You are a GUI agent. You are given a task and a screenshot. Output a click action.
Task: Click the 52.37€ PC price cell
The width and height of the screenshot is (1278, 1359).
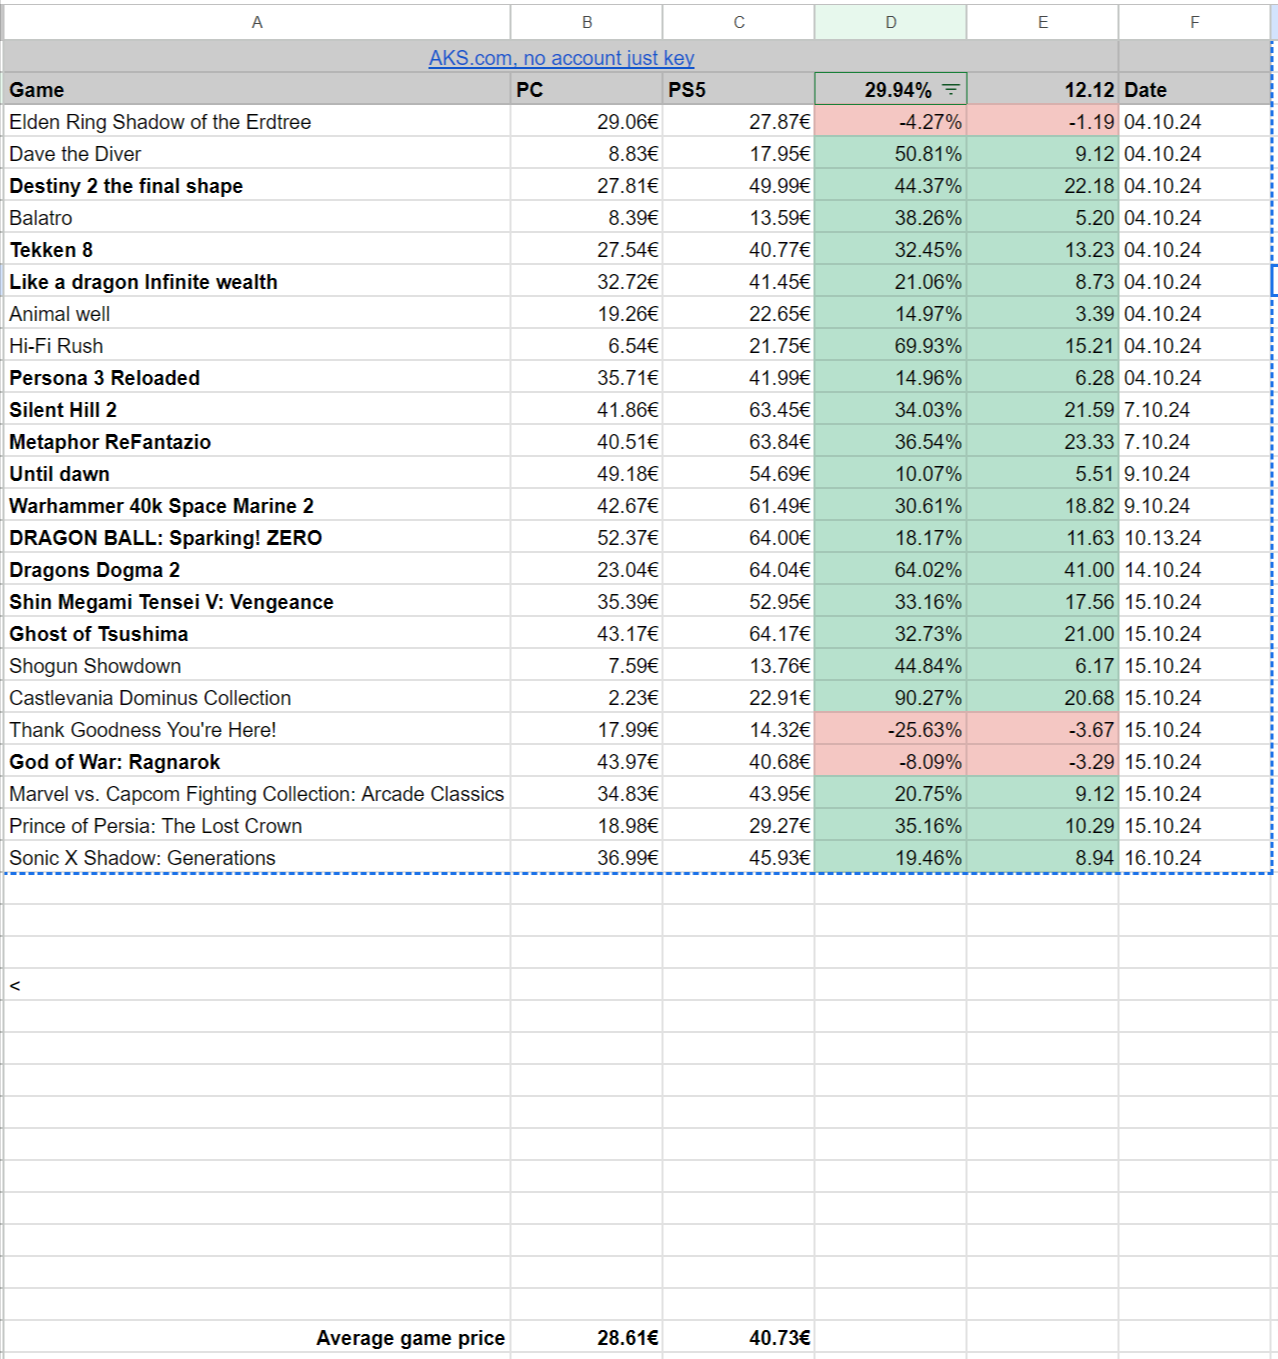point(587,538)
